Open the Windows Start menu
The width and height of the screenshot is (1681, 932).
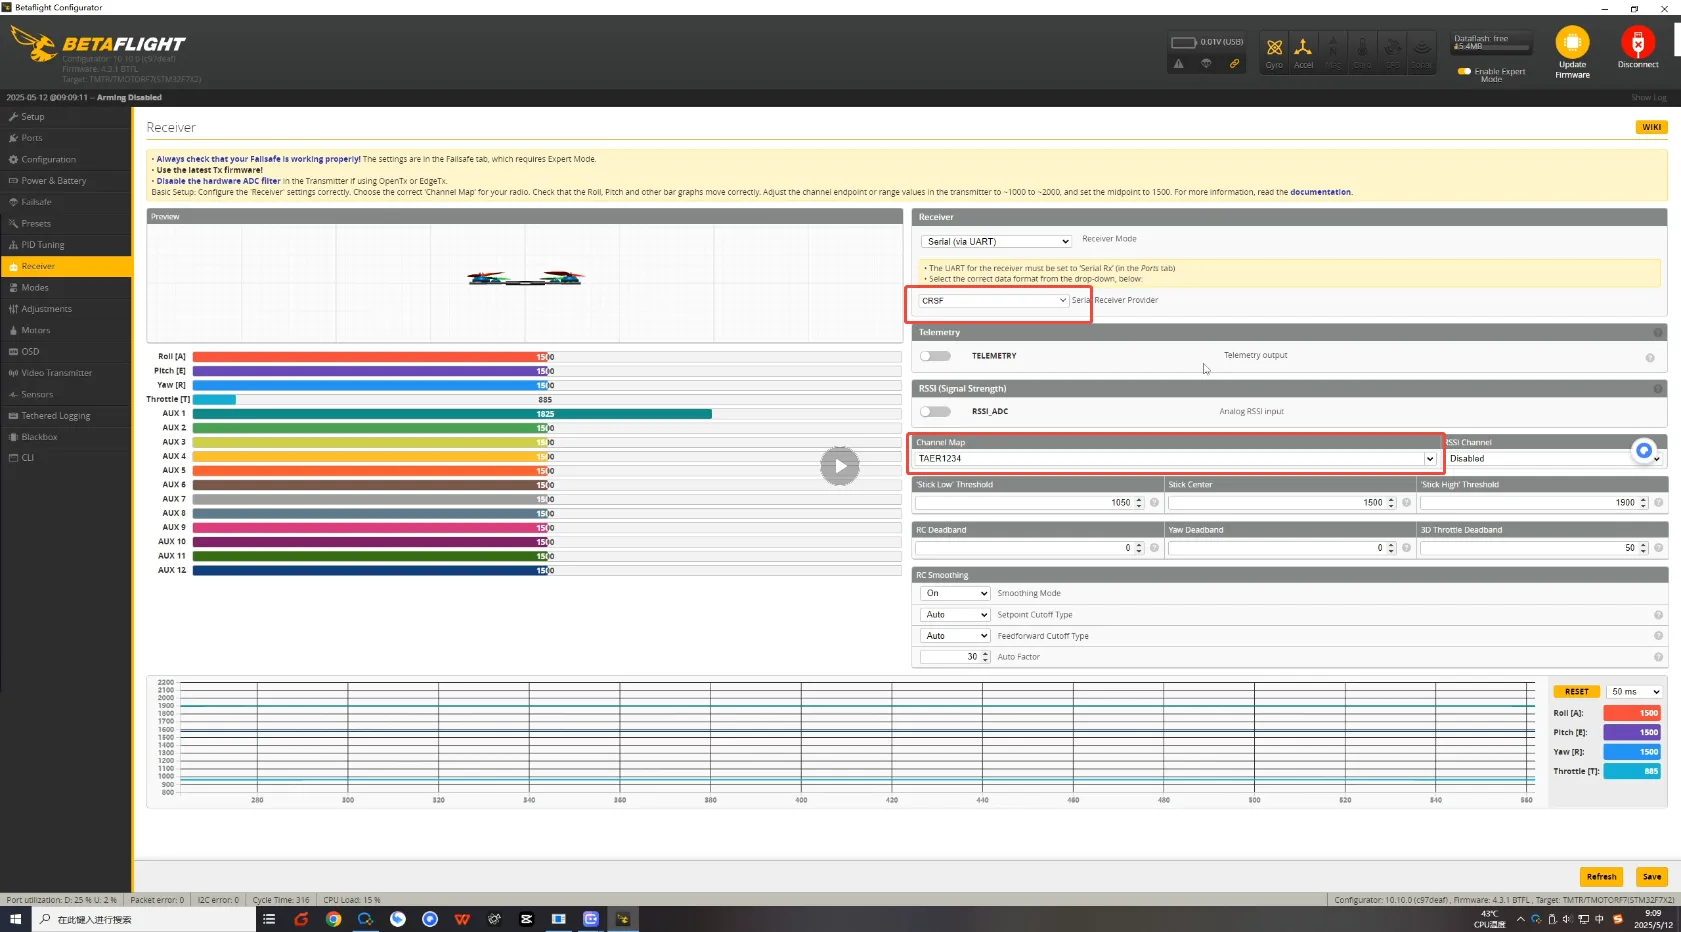point(15,919)
